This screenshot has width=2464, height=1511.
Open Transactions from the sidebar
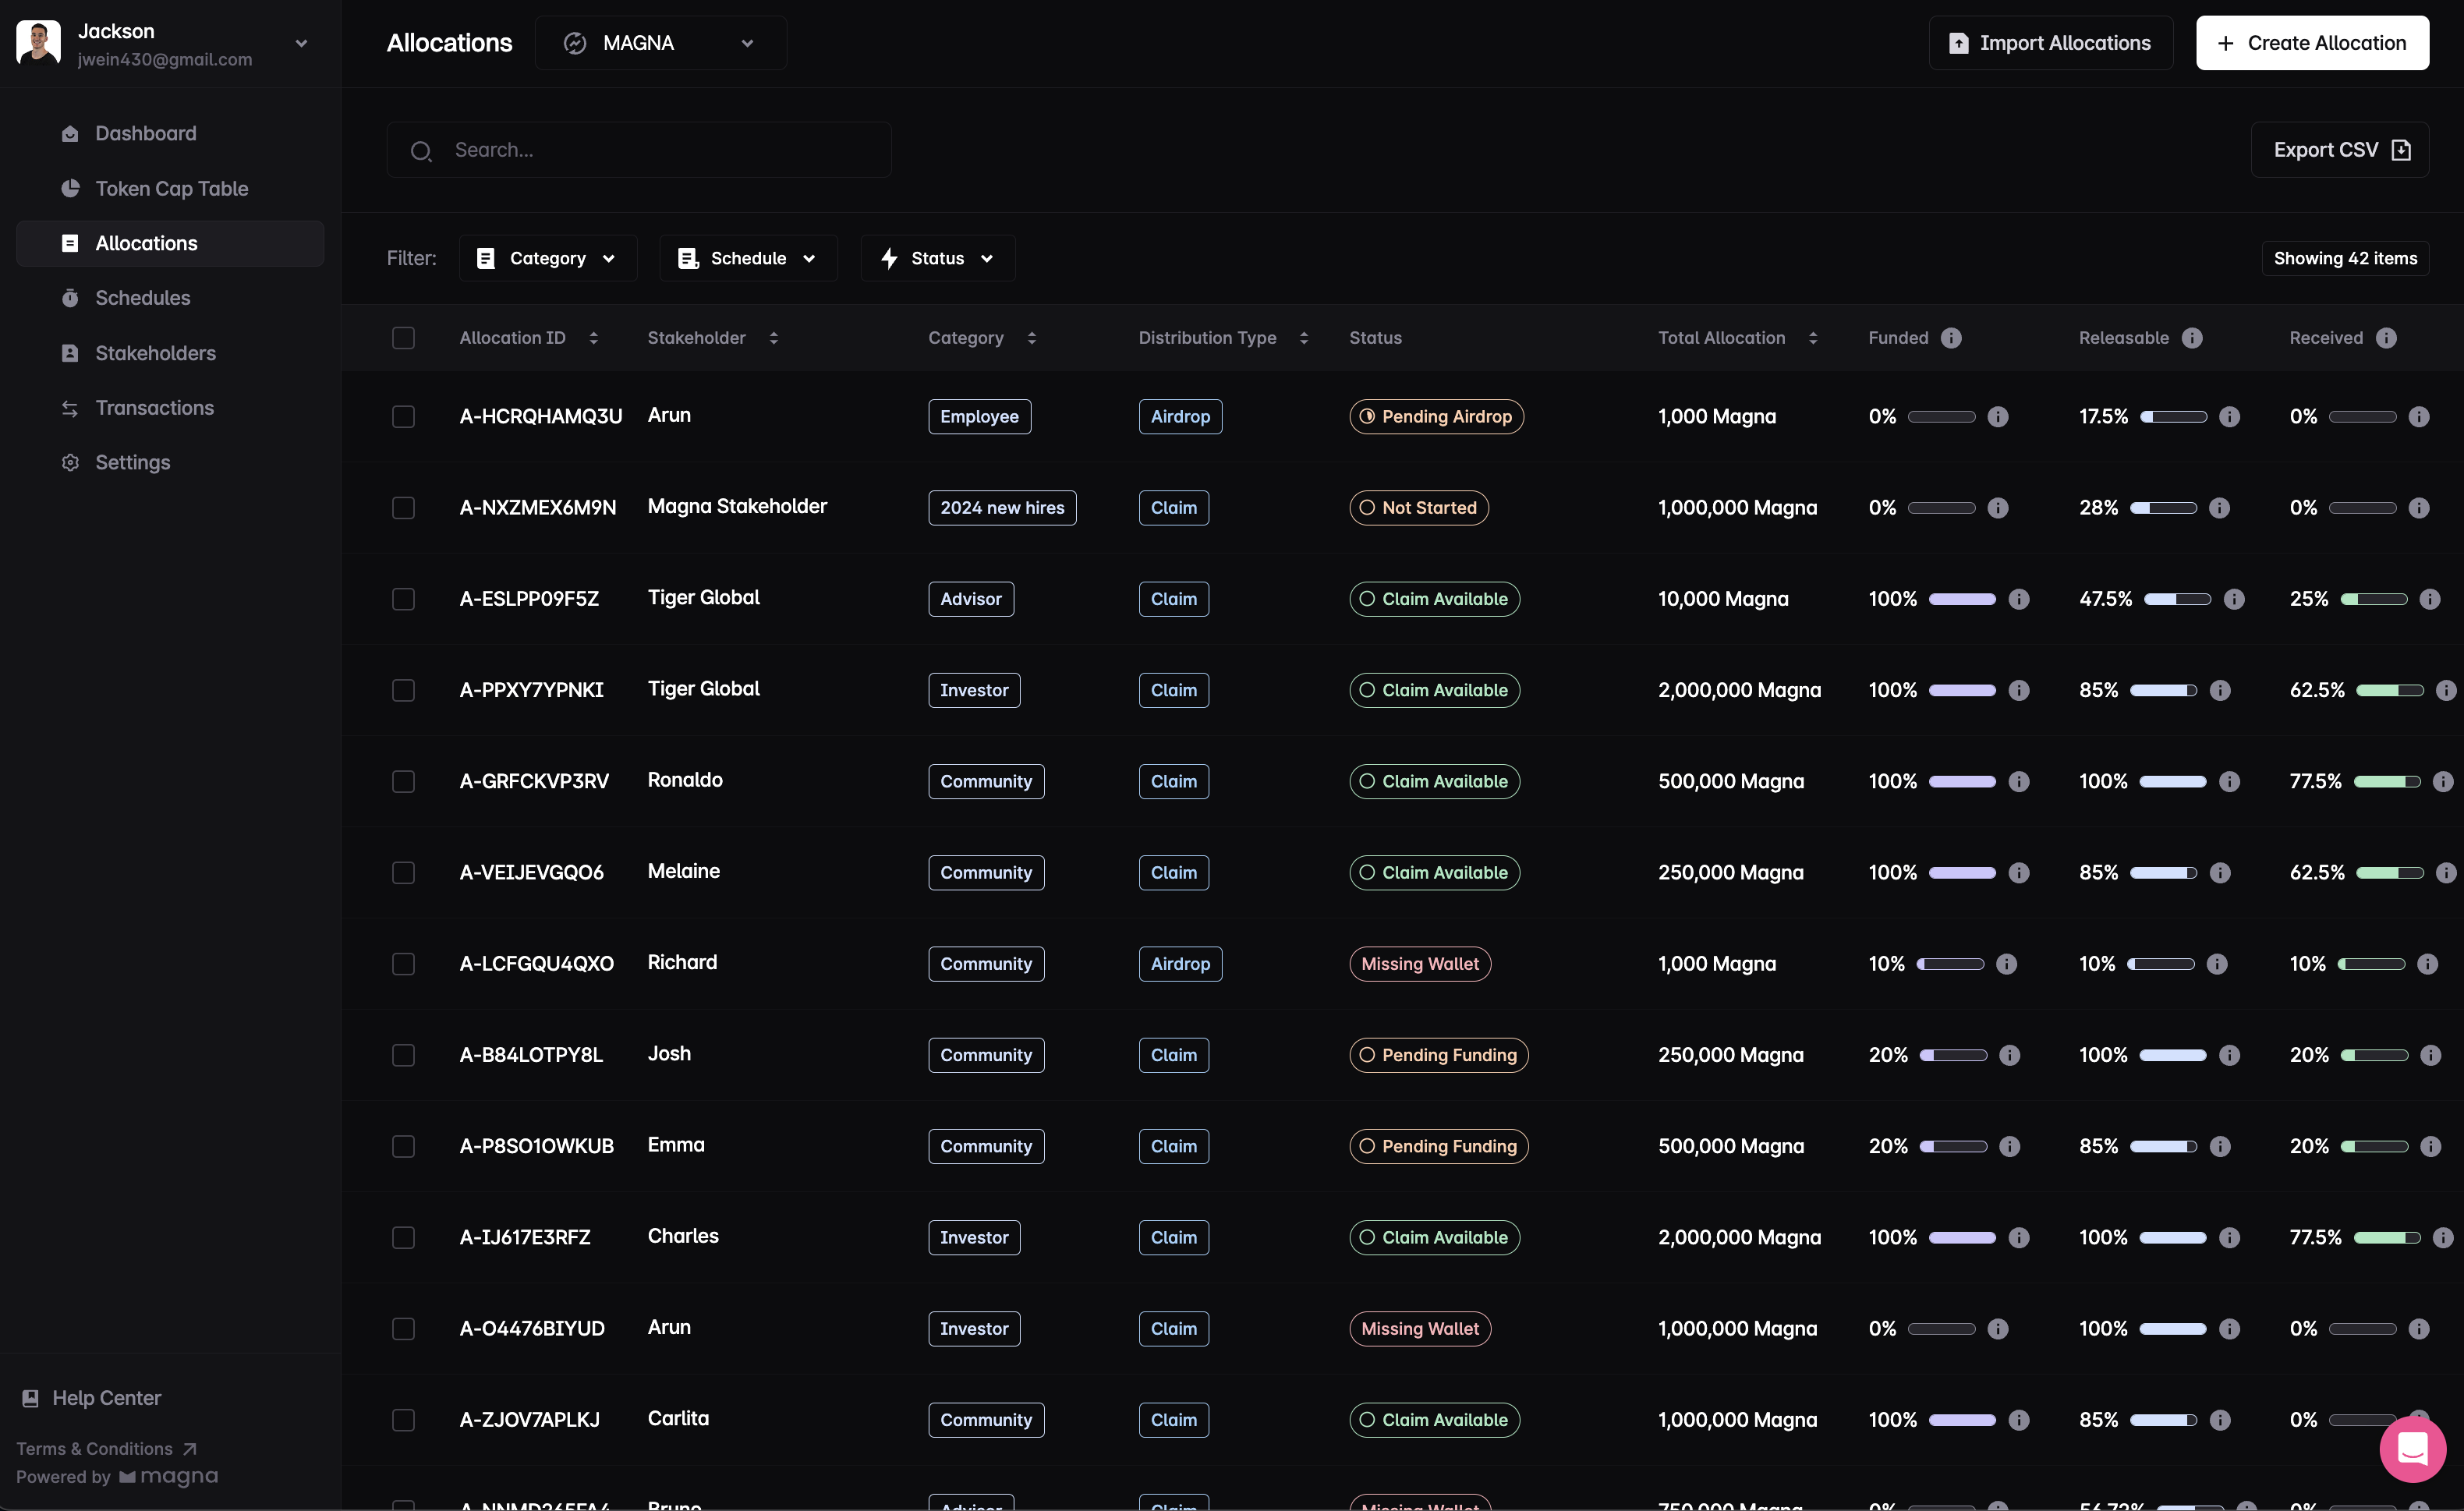coord(154,408)
